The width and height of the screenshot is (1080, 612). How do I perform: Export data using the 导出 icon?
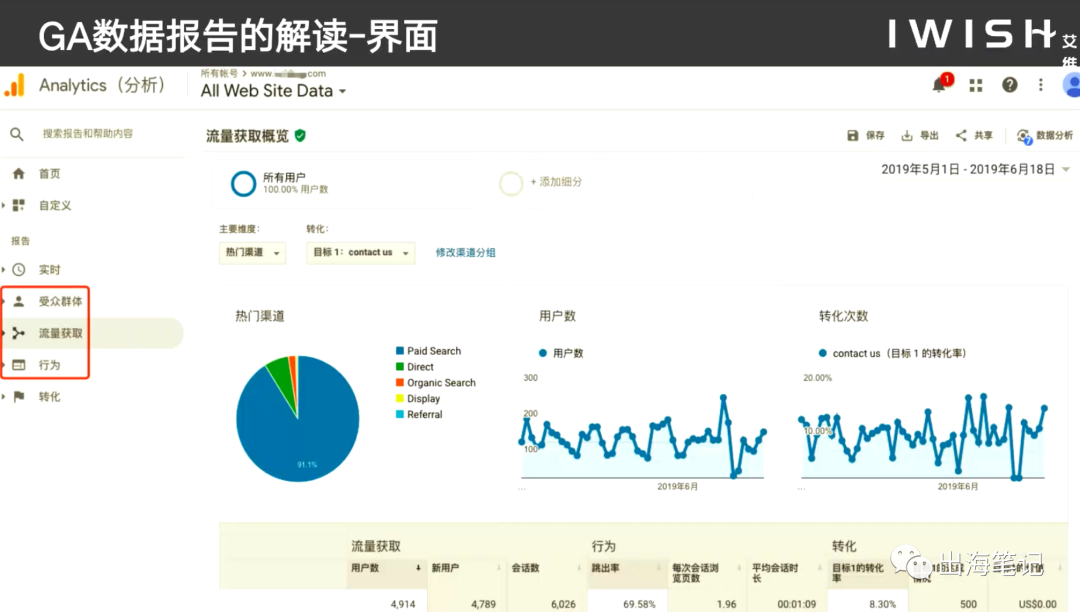[x=905, y=133]
